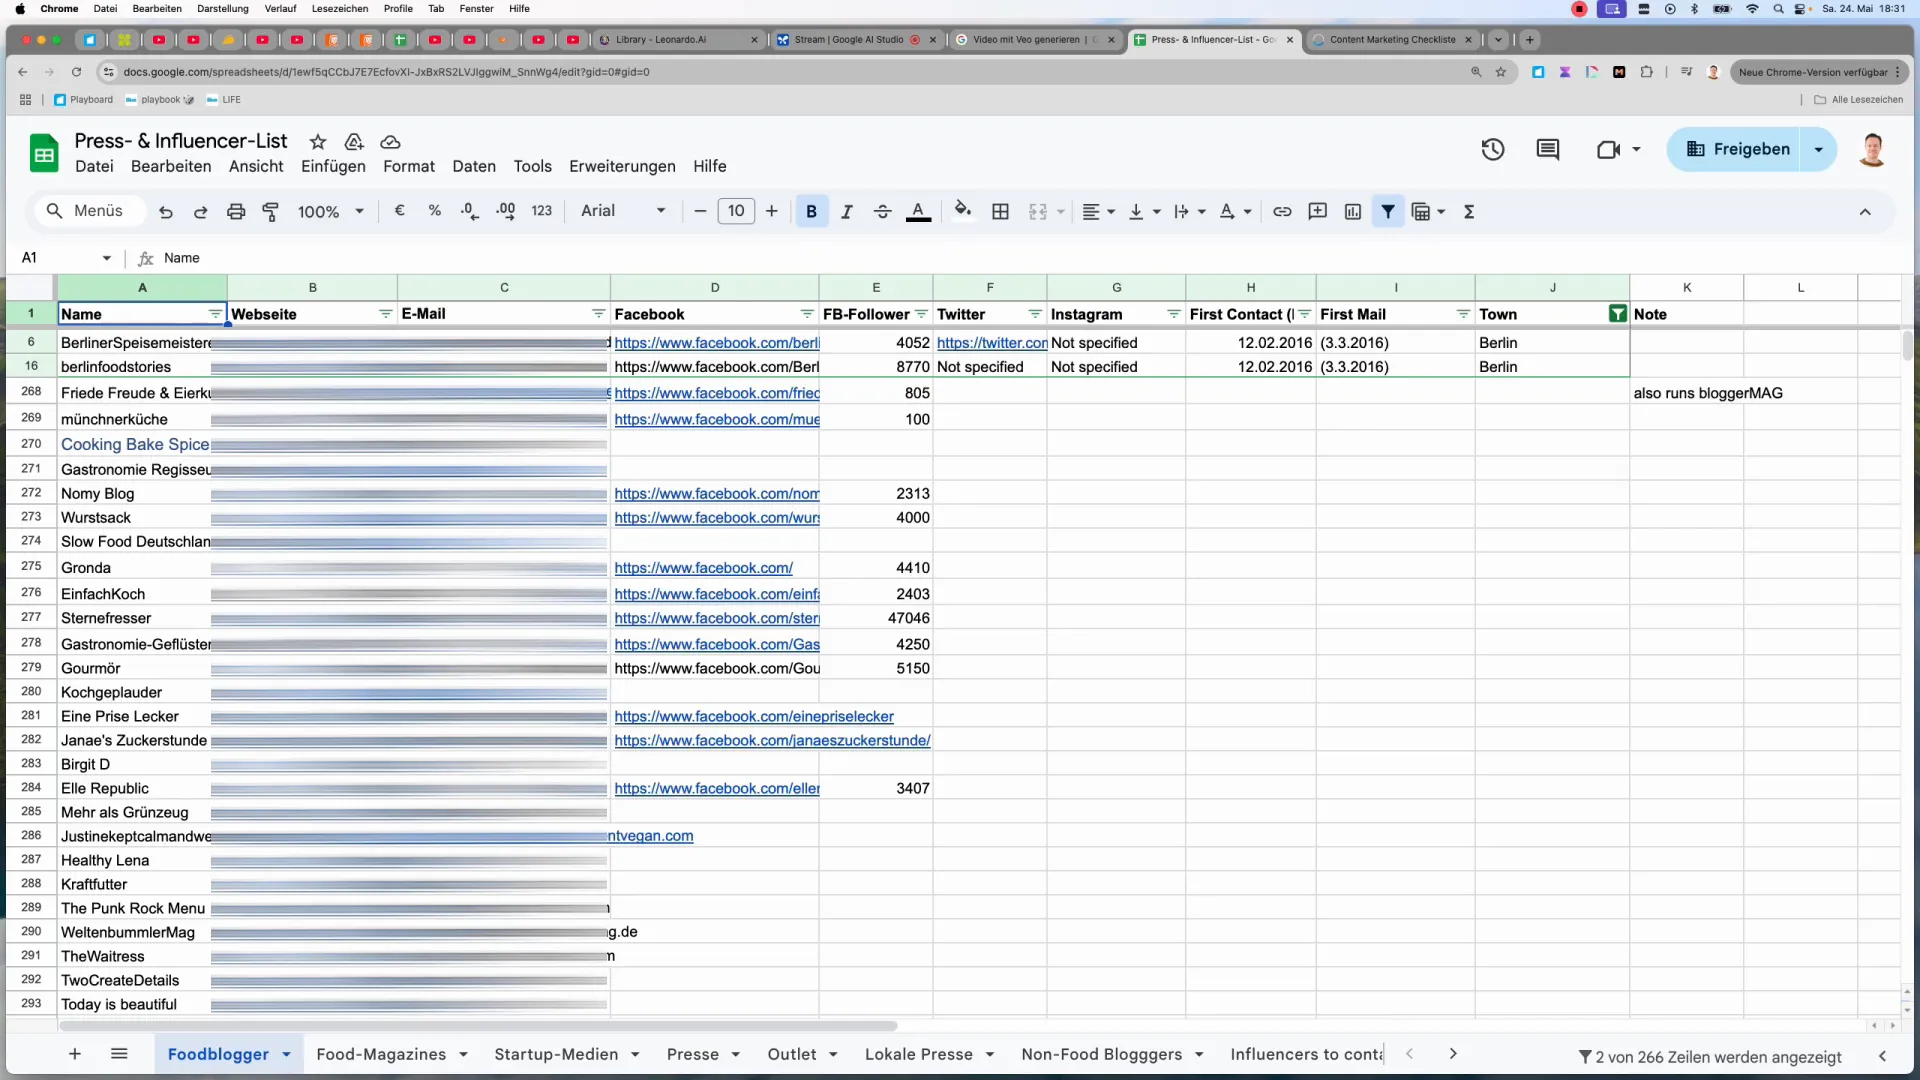Decrease decimal places icon
Viewport: 1920px width, 1080px height.
tap(469, 211)
